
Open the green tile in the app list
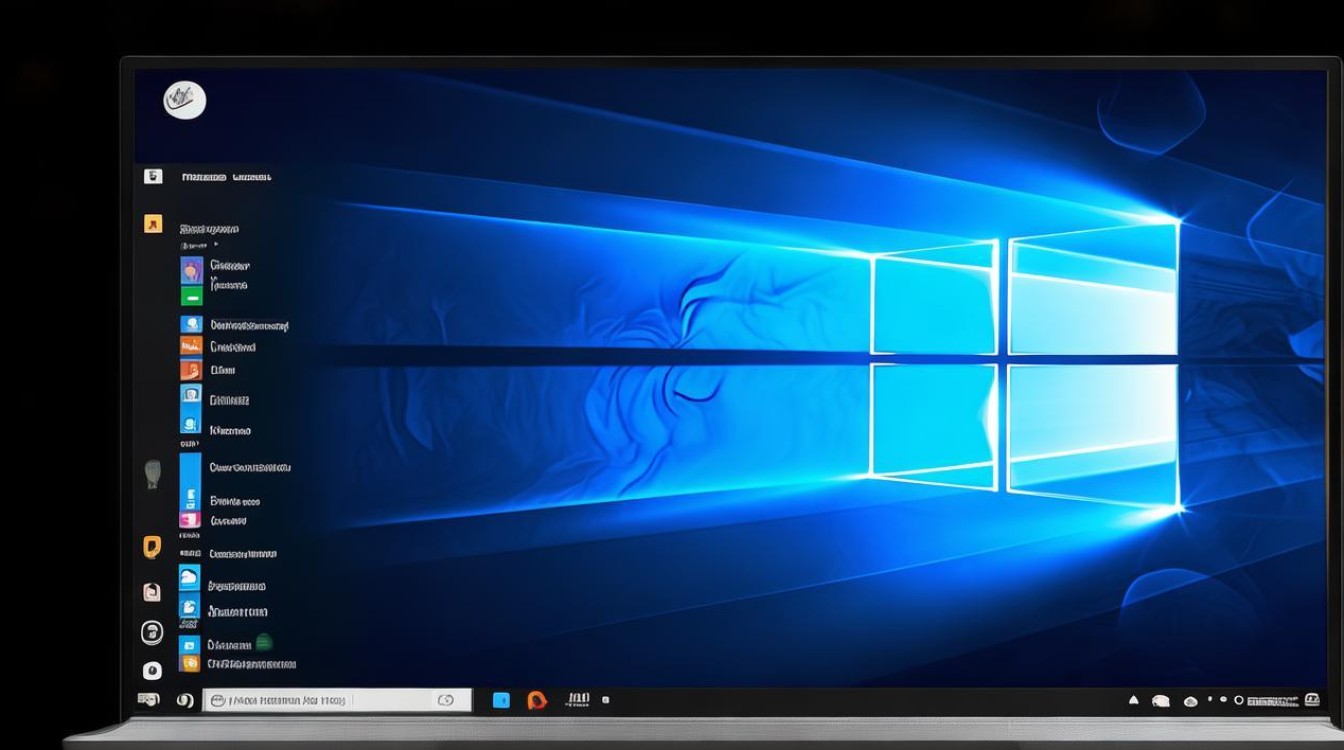191,295
